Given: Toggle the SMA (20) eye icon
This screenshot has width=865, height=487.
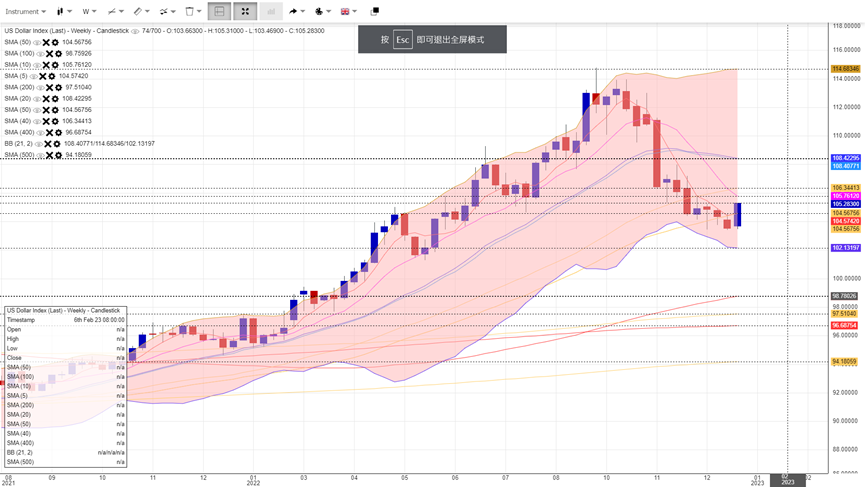Looking at the screenshot, I should click(37, 99).
